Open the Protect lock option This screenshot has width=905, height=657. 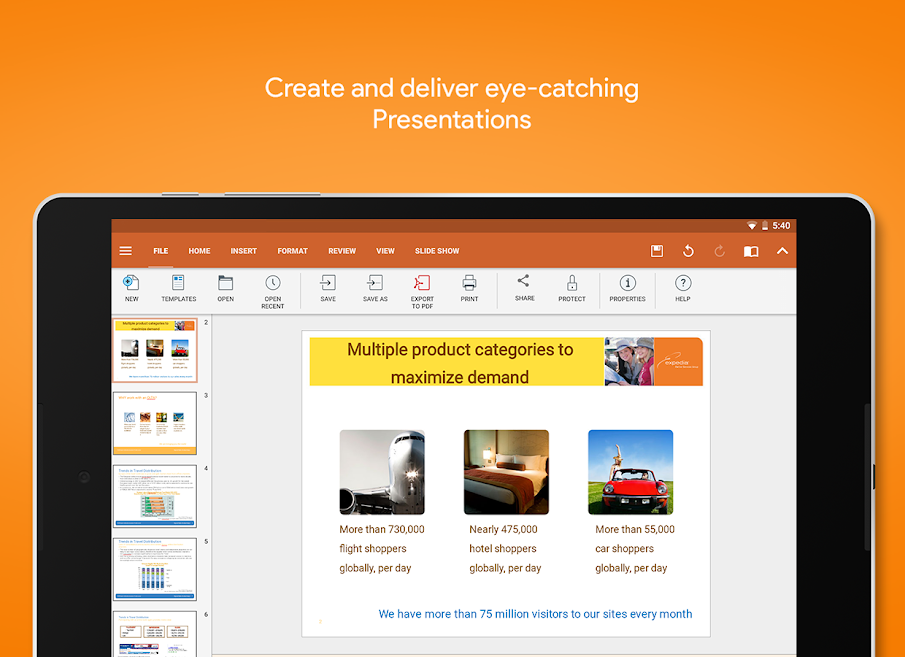pos(572,284)
